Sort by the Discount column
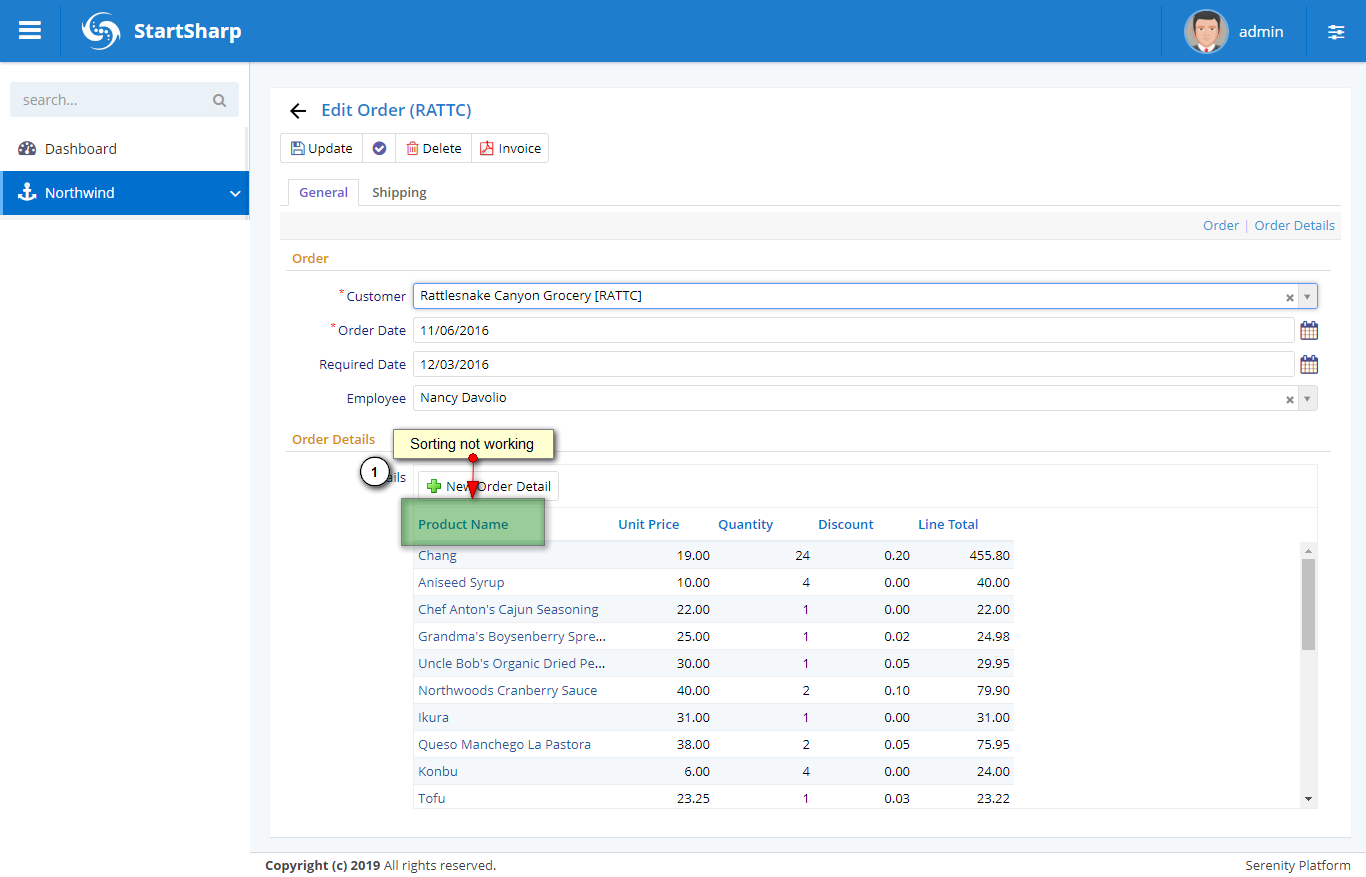This screenshot has width=1366, height=877. tap(845, 524)
